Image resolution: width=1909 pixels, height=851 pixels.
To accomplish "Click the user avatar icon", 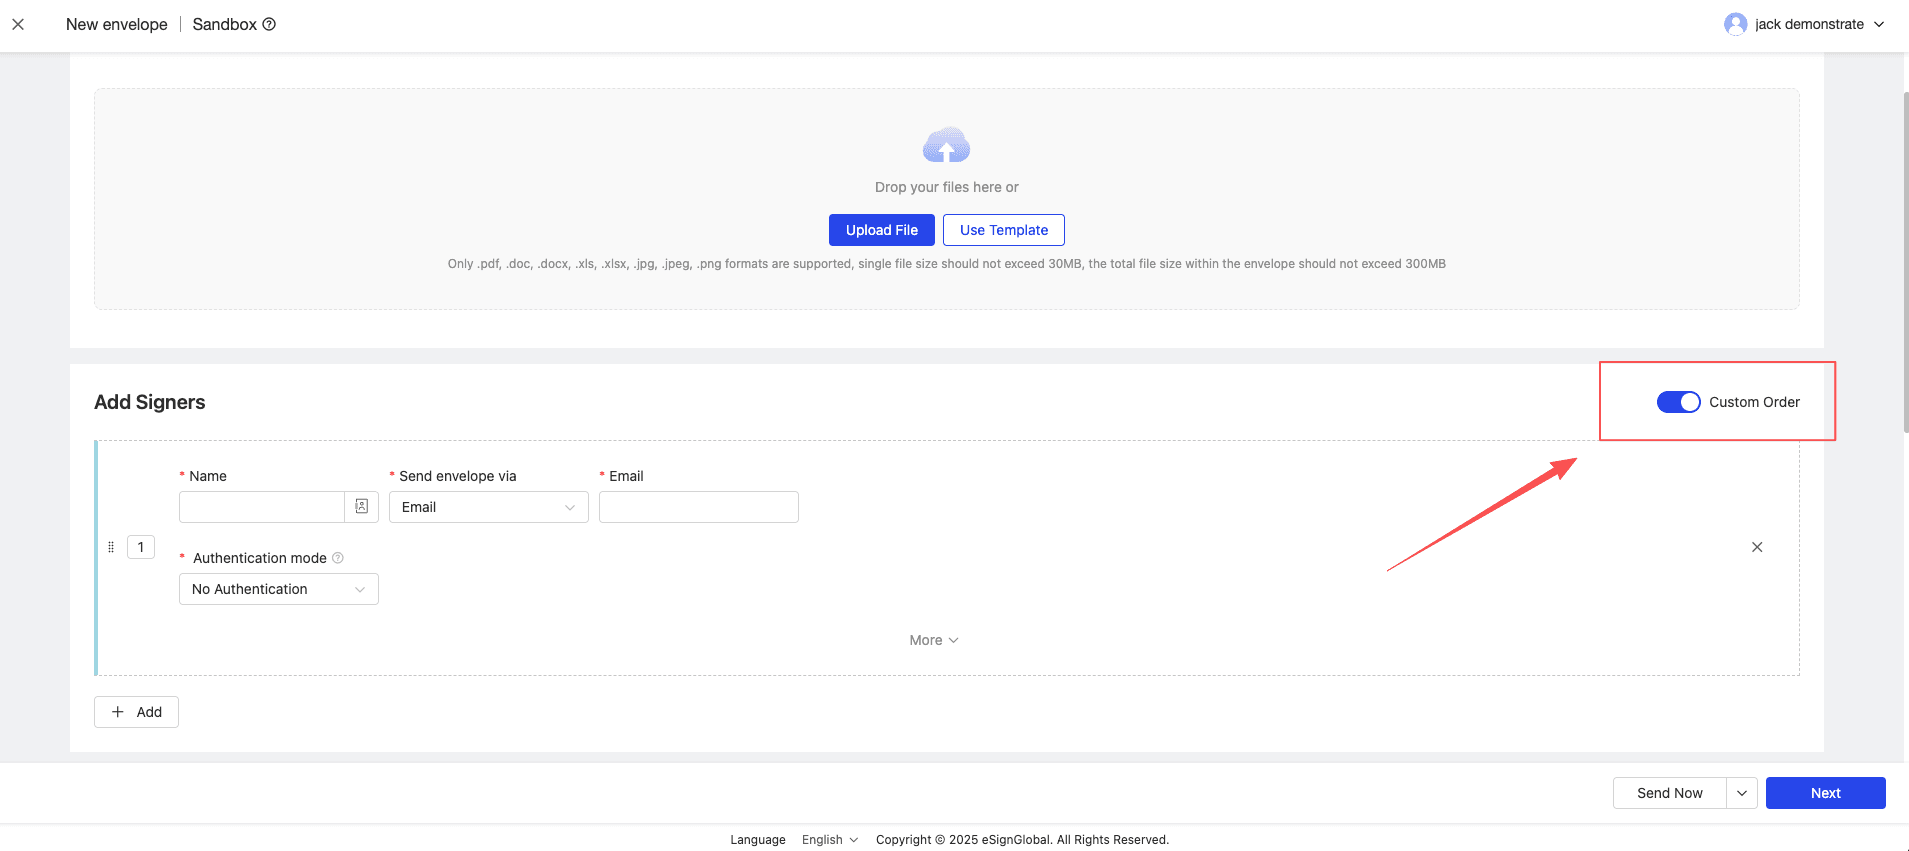I will [1735, 24].
